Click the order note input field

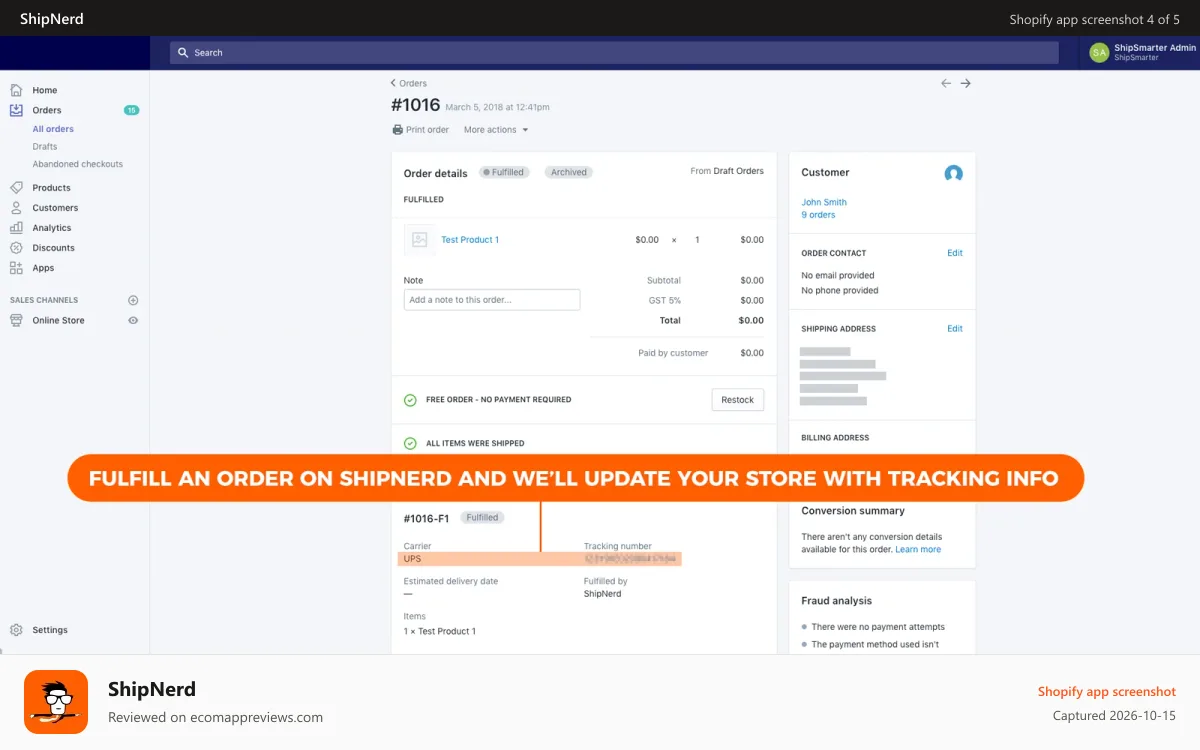pos(492,300)
